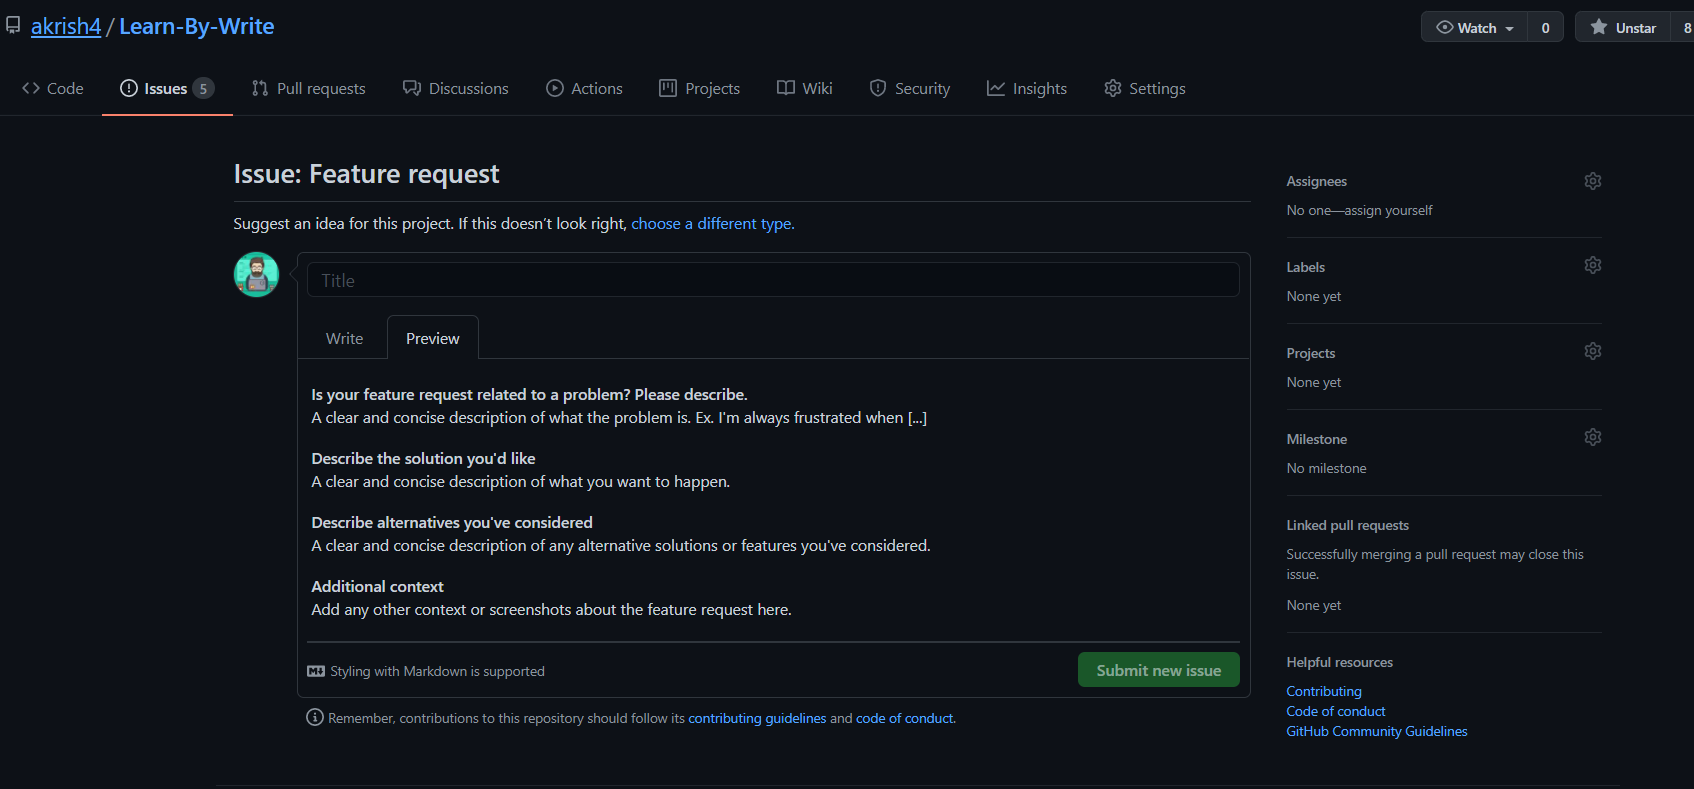Click the repository icon beside akrish4
Image resolution: width=1694 pixels, height=789 pixels.
tap(13, 26)
